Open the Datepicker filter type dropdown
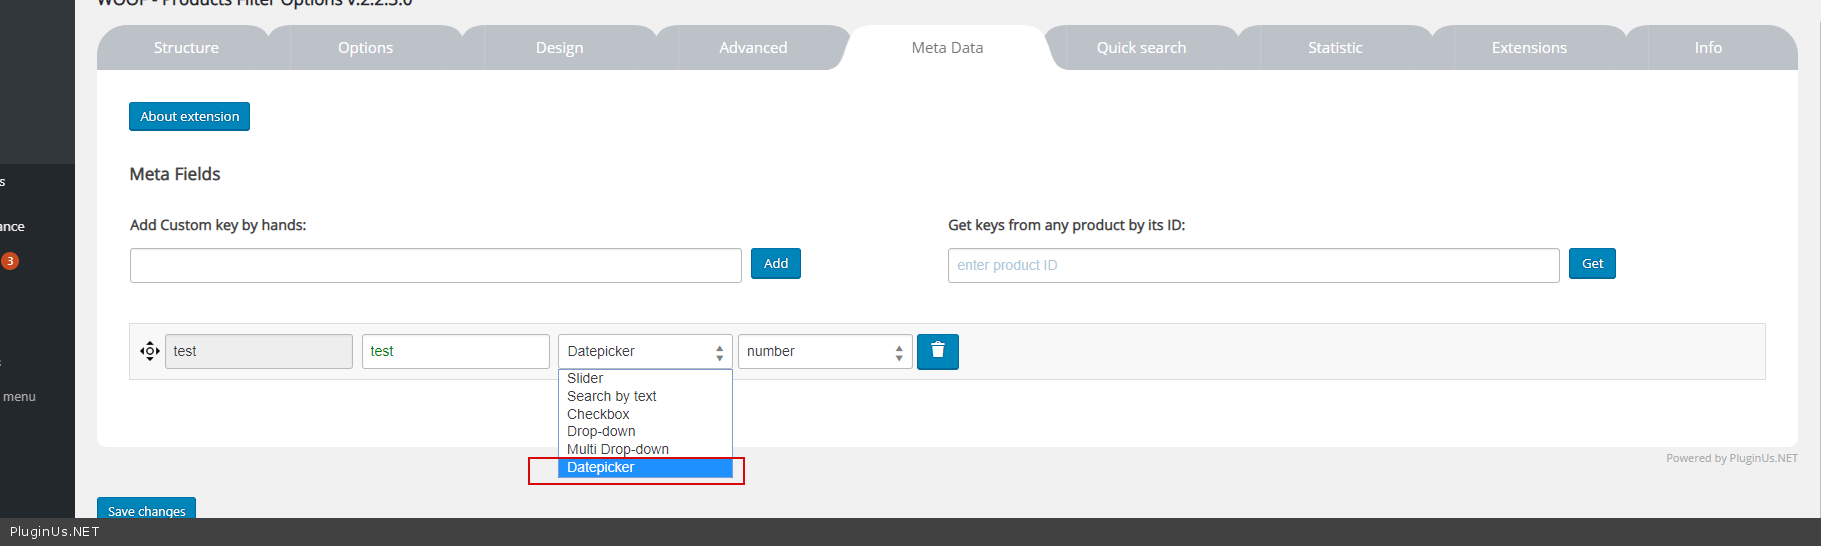The width and height of the screenshot is (1821, 546). click(x=644, y=351)
